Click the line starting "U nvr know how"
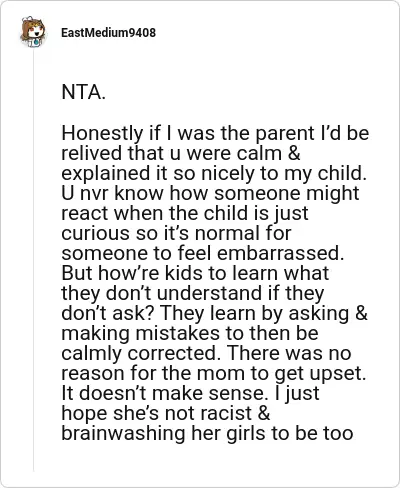The width and height of the screenshot is (400, 488). [x=211, y=193]
